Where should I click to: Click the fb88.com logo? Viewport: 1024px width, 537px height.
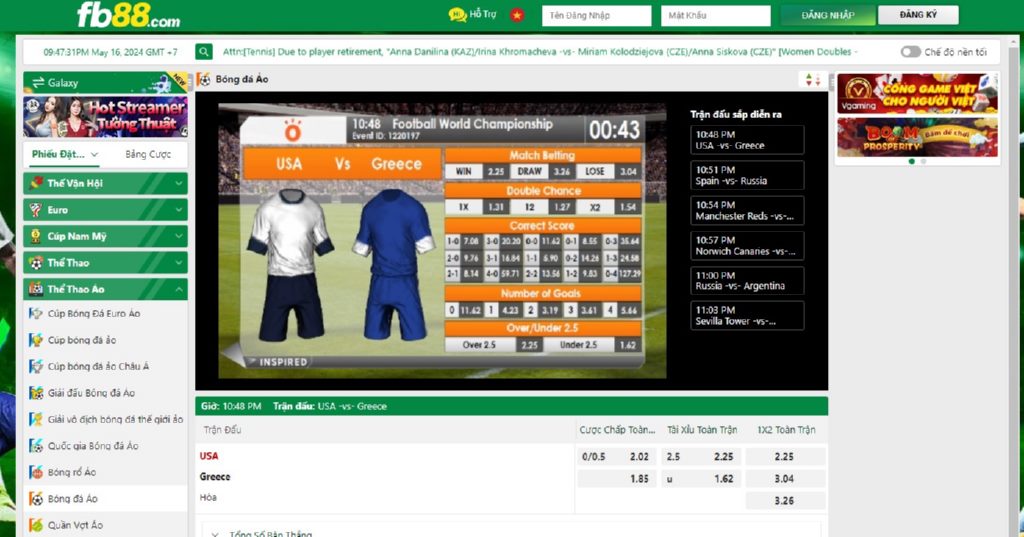tap(128, 15)
